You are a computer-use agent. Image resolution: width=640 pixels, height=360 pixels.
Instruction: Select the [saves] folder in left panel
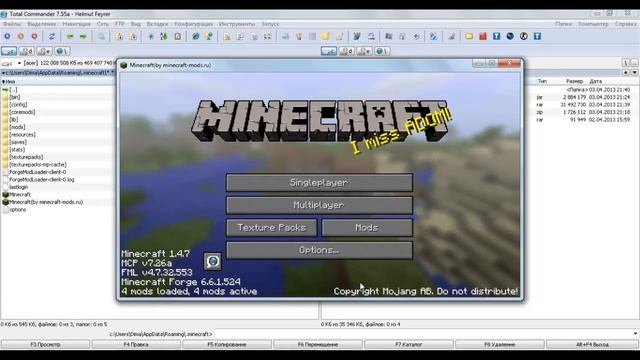18,142
